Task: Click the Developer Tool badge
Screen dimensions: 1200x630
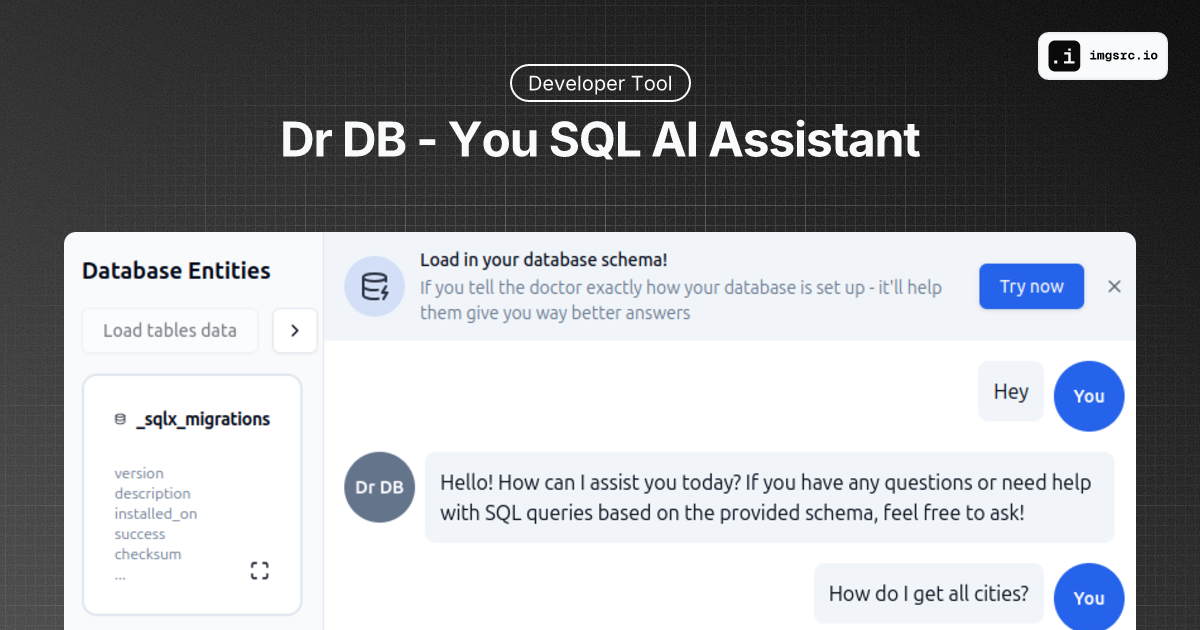Action: tap(600, 83)
